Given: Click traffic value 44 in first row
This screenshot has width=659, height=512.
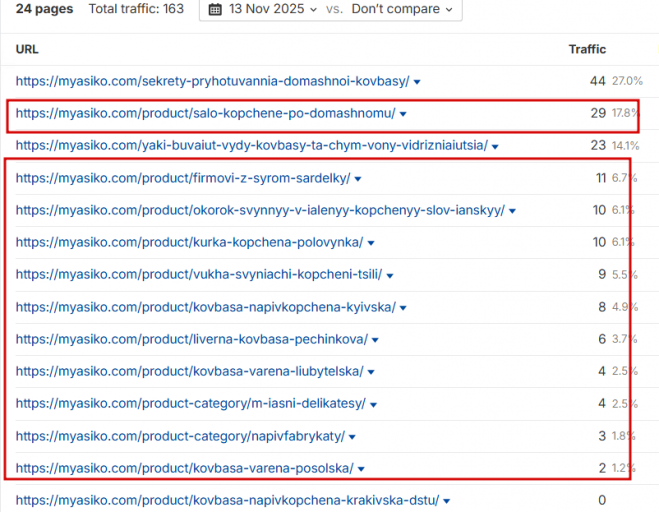Looking at the screenshot, I should (598, 81).
